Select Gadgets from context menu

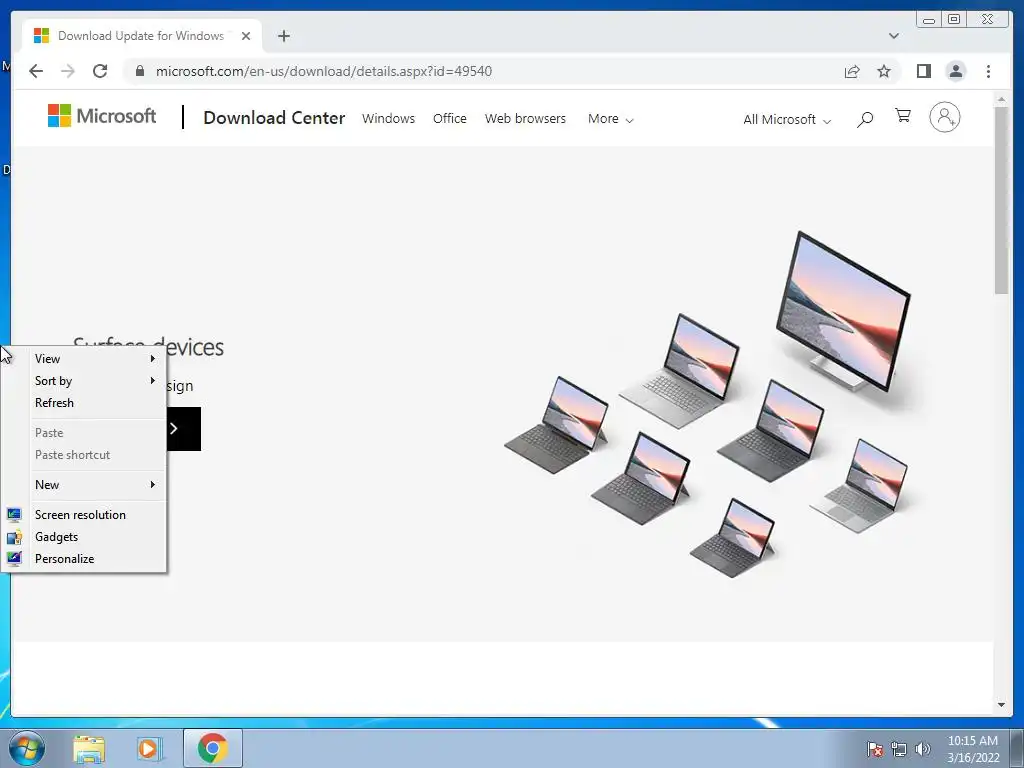84,537
